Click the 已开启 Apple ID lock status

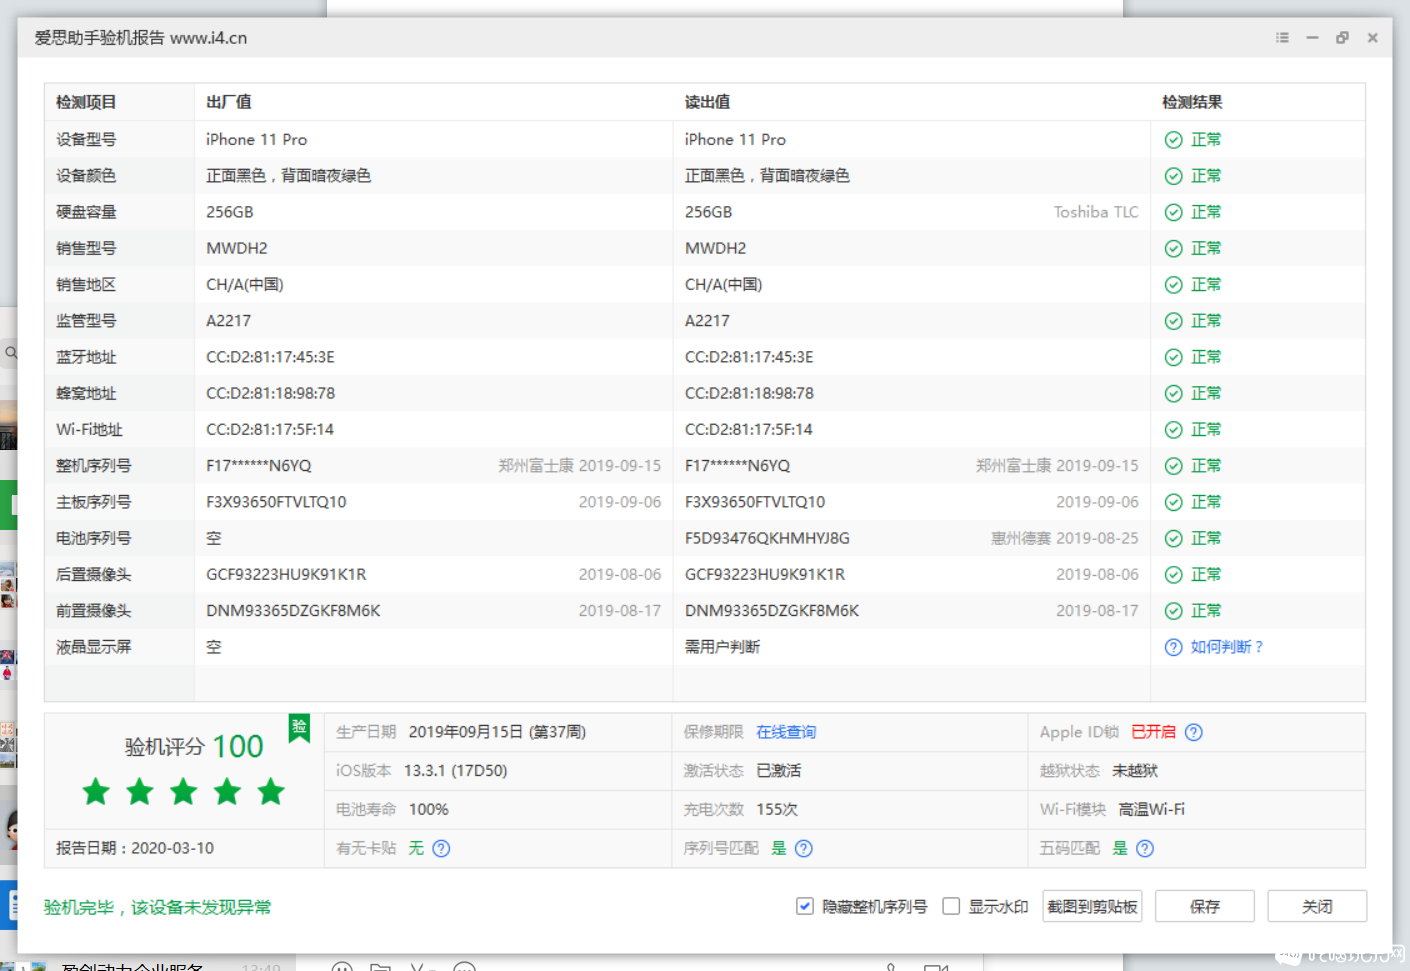[x=1153, y=732]
